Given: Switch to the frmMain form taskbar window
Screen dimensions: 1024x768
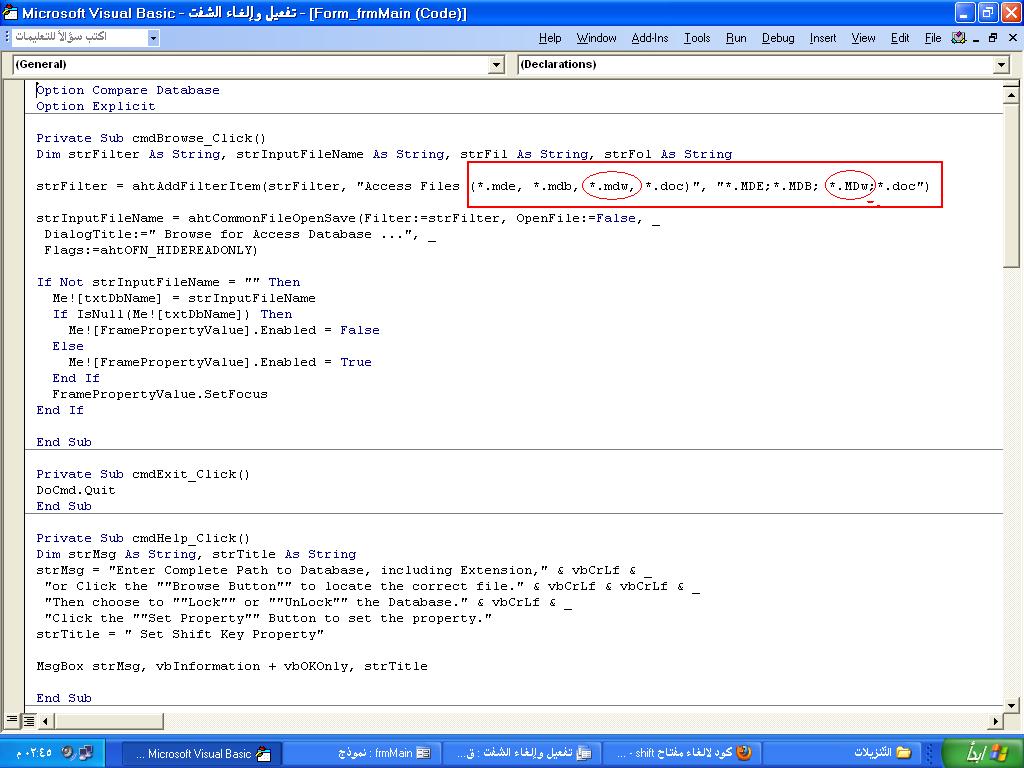Looking at the screenshot, I should pyautogui.click(x=361, y=753).
